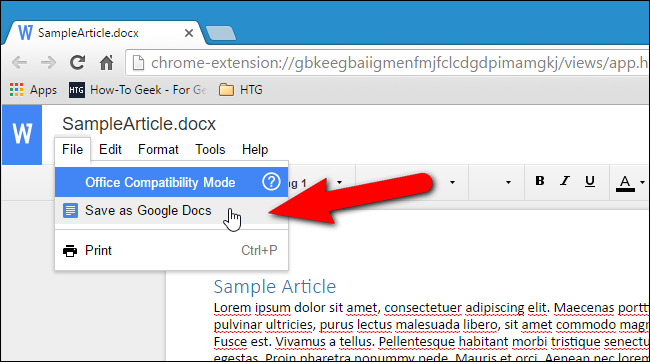Click the Ctrl+P shortcut label
The image size is (650, 362).
259,250
